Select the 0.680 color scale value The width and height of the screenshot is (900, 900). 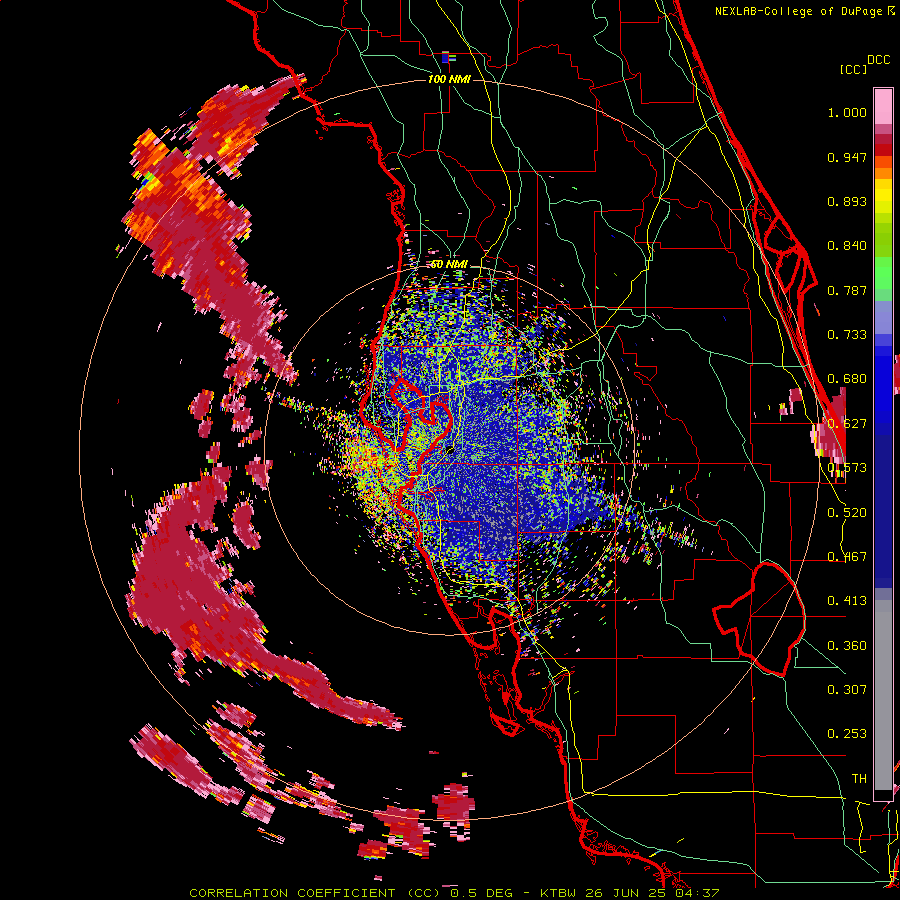pos(847,379)
